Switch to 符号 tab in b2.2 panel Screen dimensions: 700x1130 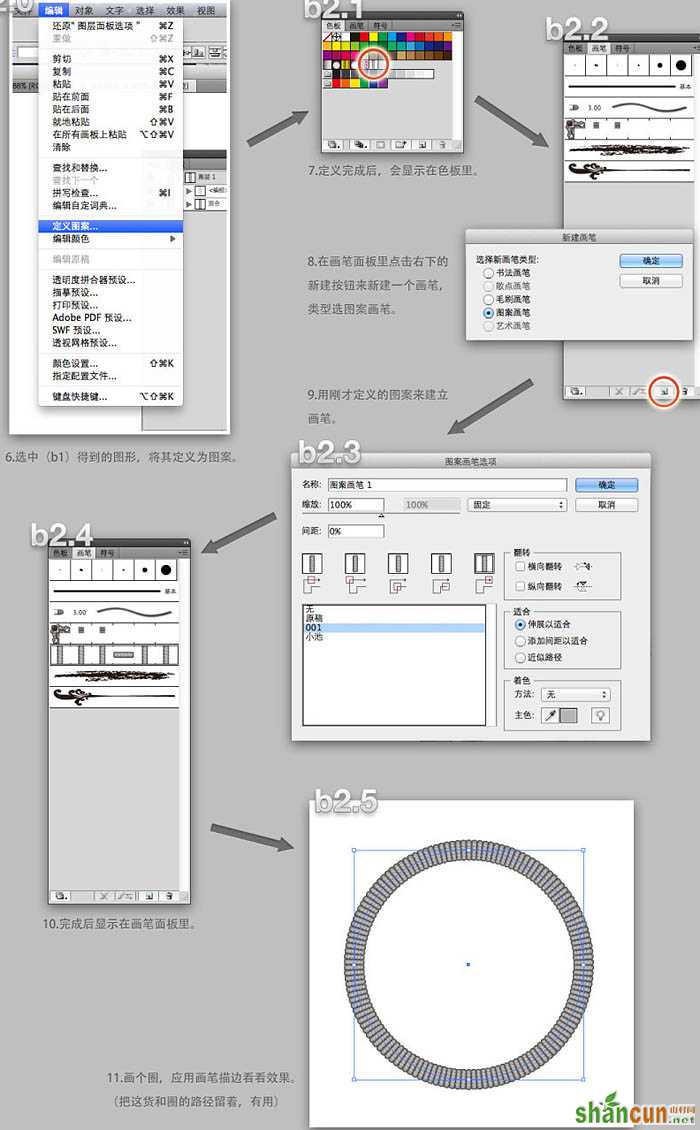pyautogui.click(x=622, y=48)
